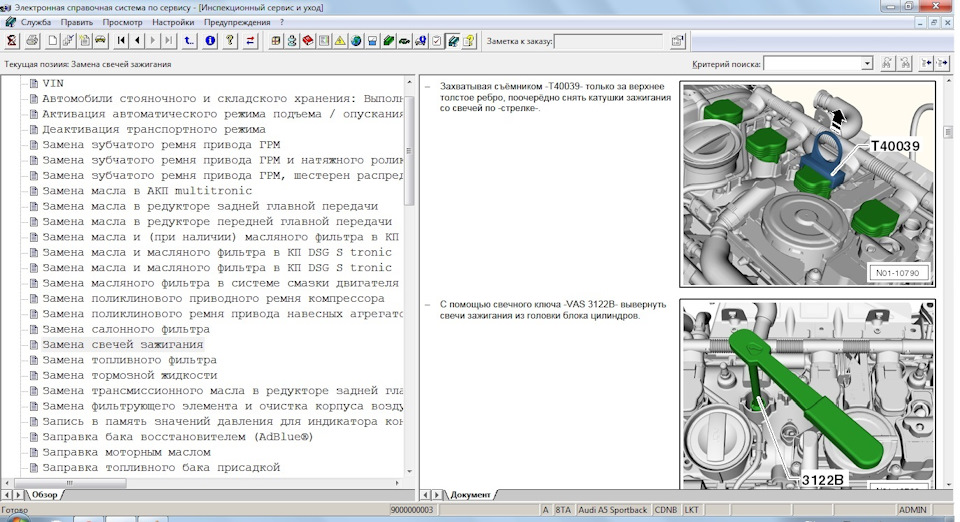Go to previous page arrow
The width and height of the screenshot is (960, 522).
tap(137, 41)
